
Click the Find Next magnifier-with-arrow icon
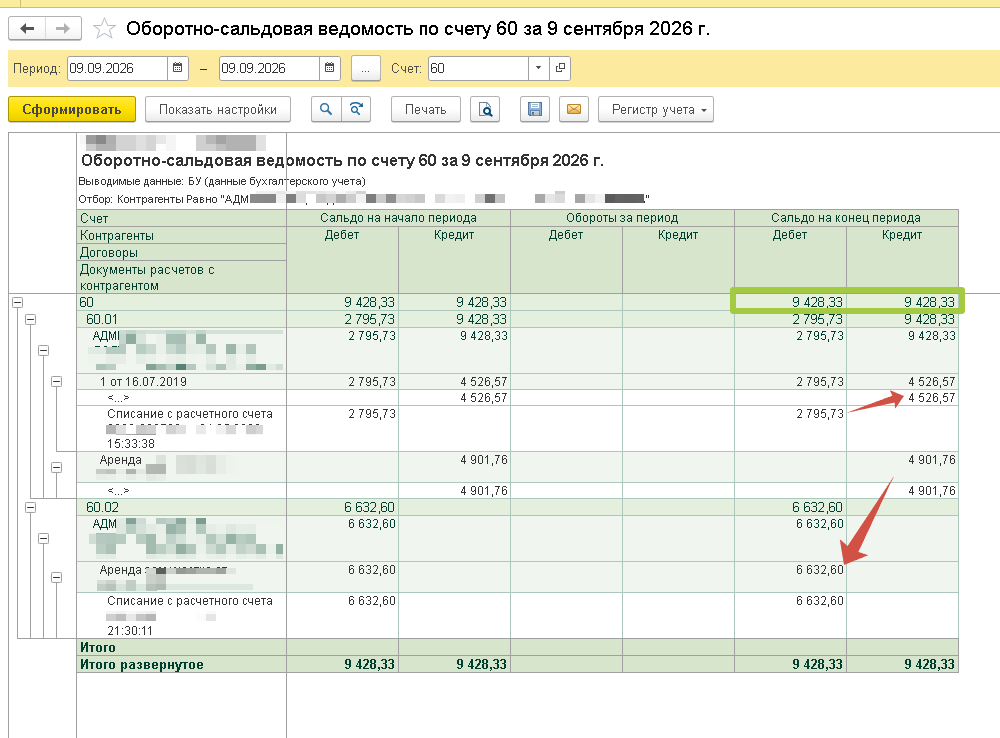356,110
